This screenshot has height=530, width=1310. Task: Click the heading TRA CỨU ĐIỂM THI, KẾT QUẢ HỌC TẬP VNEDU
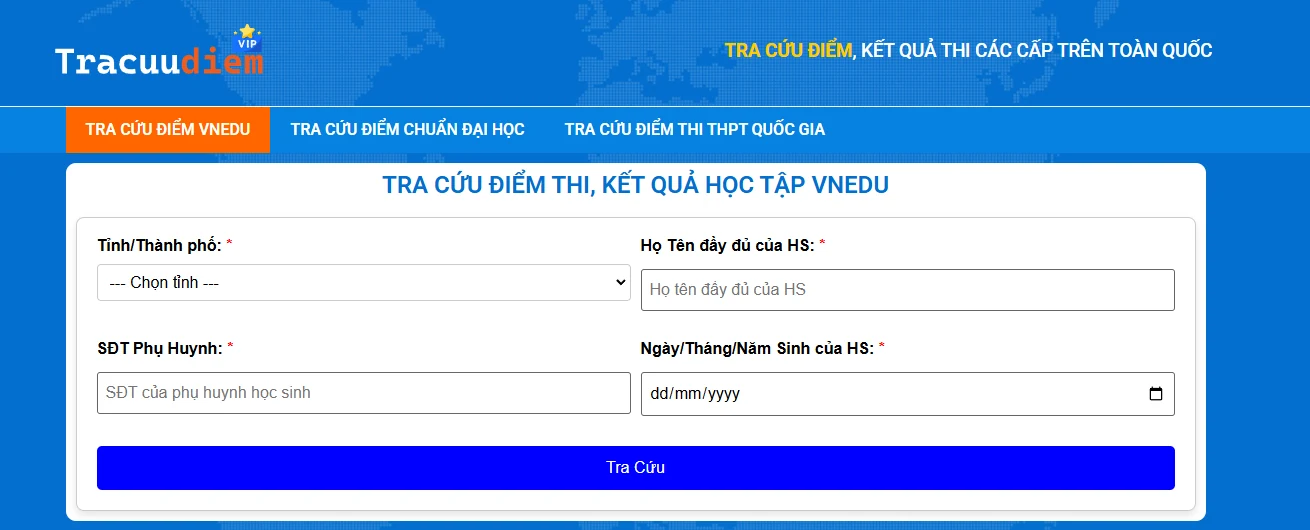636,185
